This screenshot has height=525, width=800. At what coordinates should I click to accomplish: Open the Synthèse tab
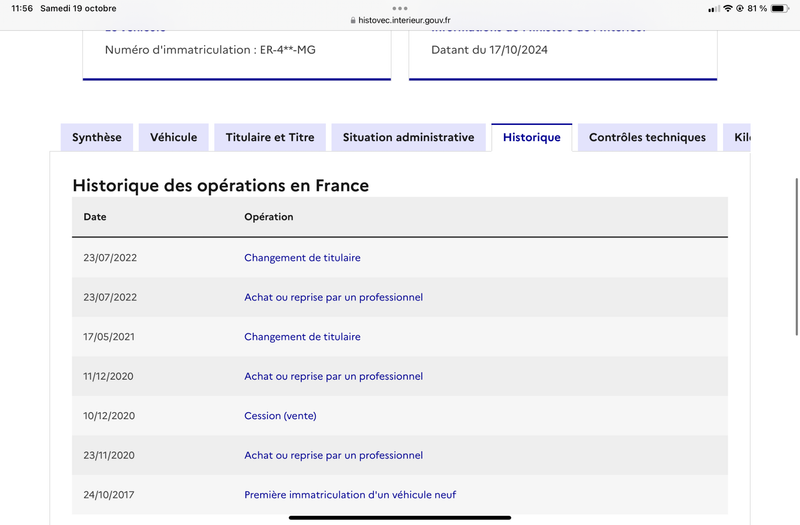(97, 137)
